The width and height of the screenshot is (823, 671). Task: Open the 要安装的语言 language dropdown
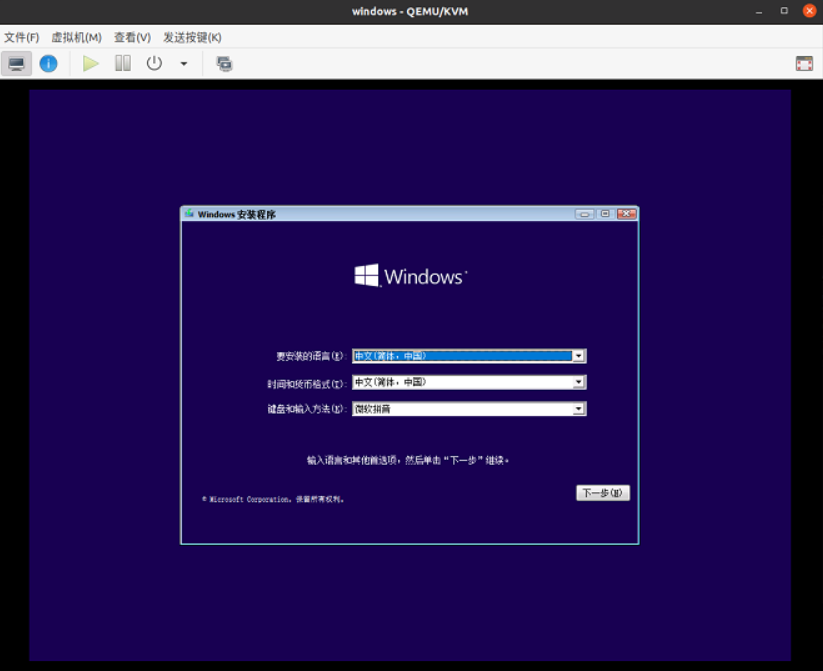578,356
